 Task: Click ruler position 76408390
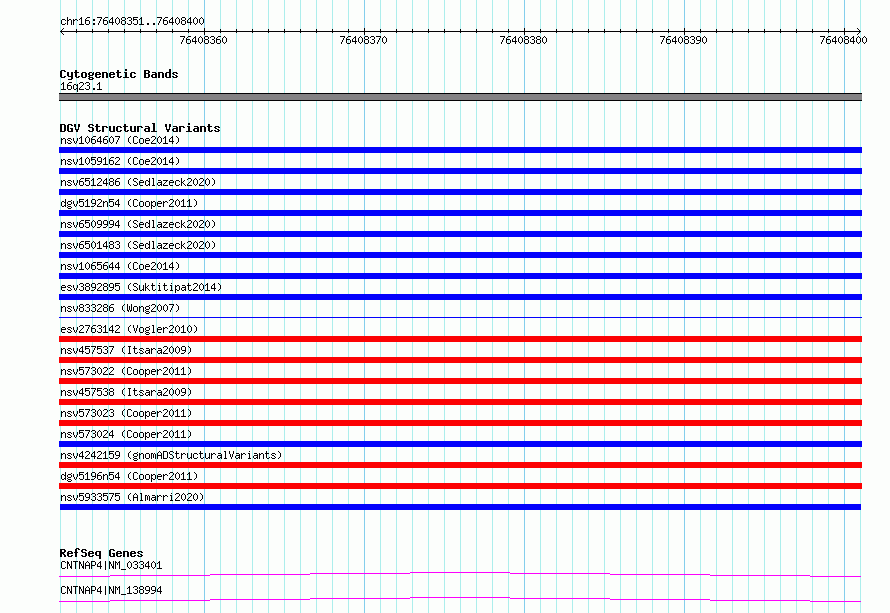click(x=683, y=40)
